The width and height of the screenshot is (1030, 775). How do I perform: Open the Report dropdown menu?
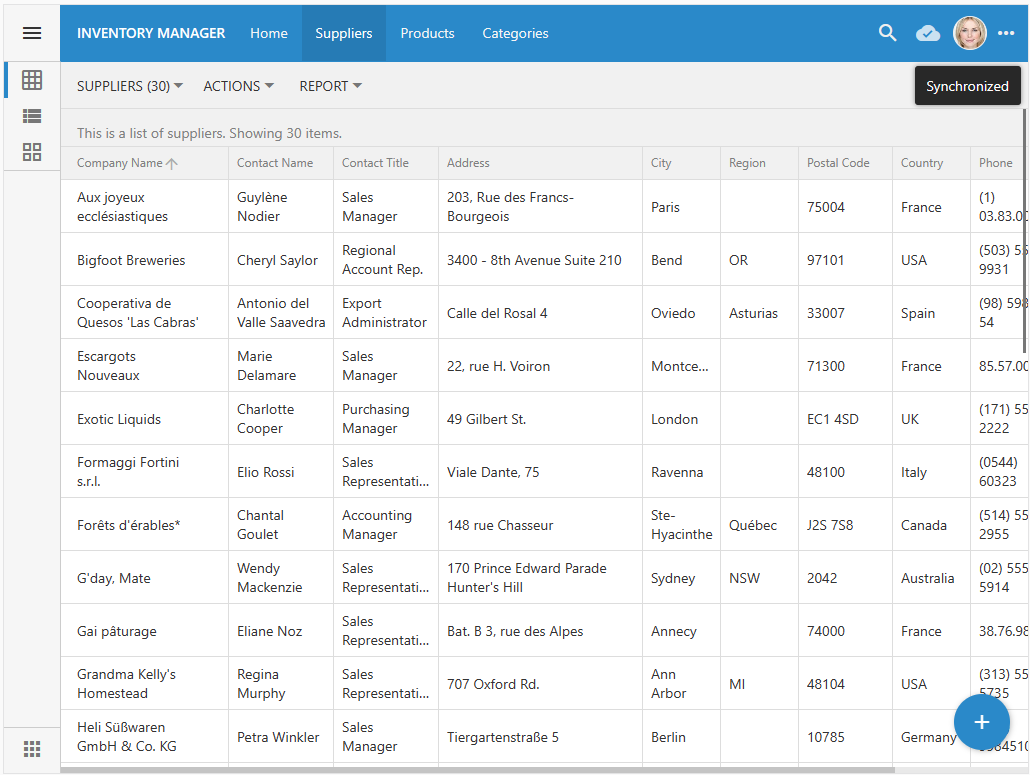330,86
